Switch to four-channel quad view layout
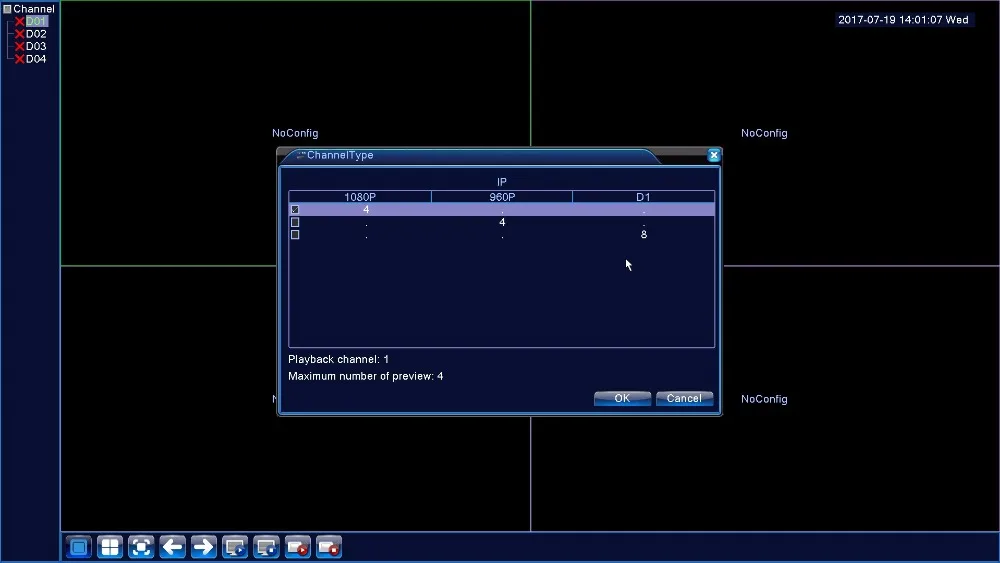1000x563 pixels. coord(110,547)
